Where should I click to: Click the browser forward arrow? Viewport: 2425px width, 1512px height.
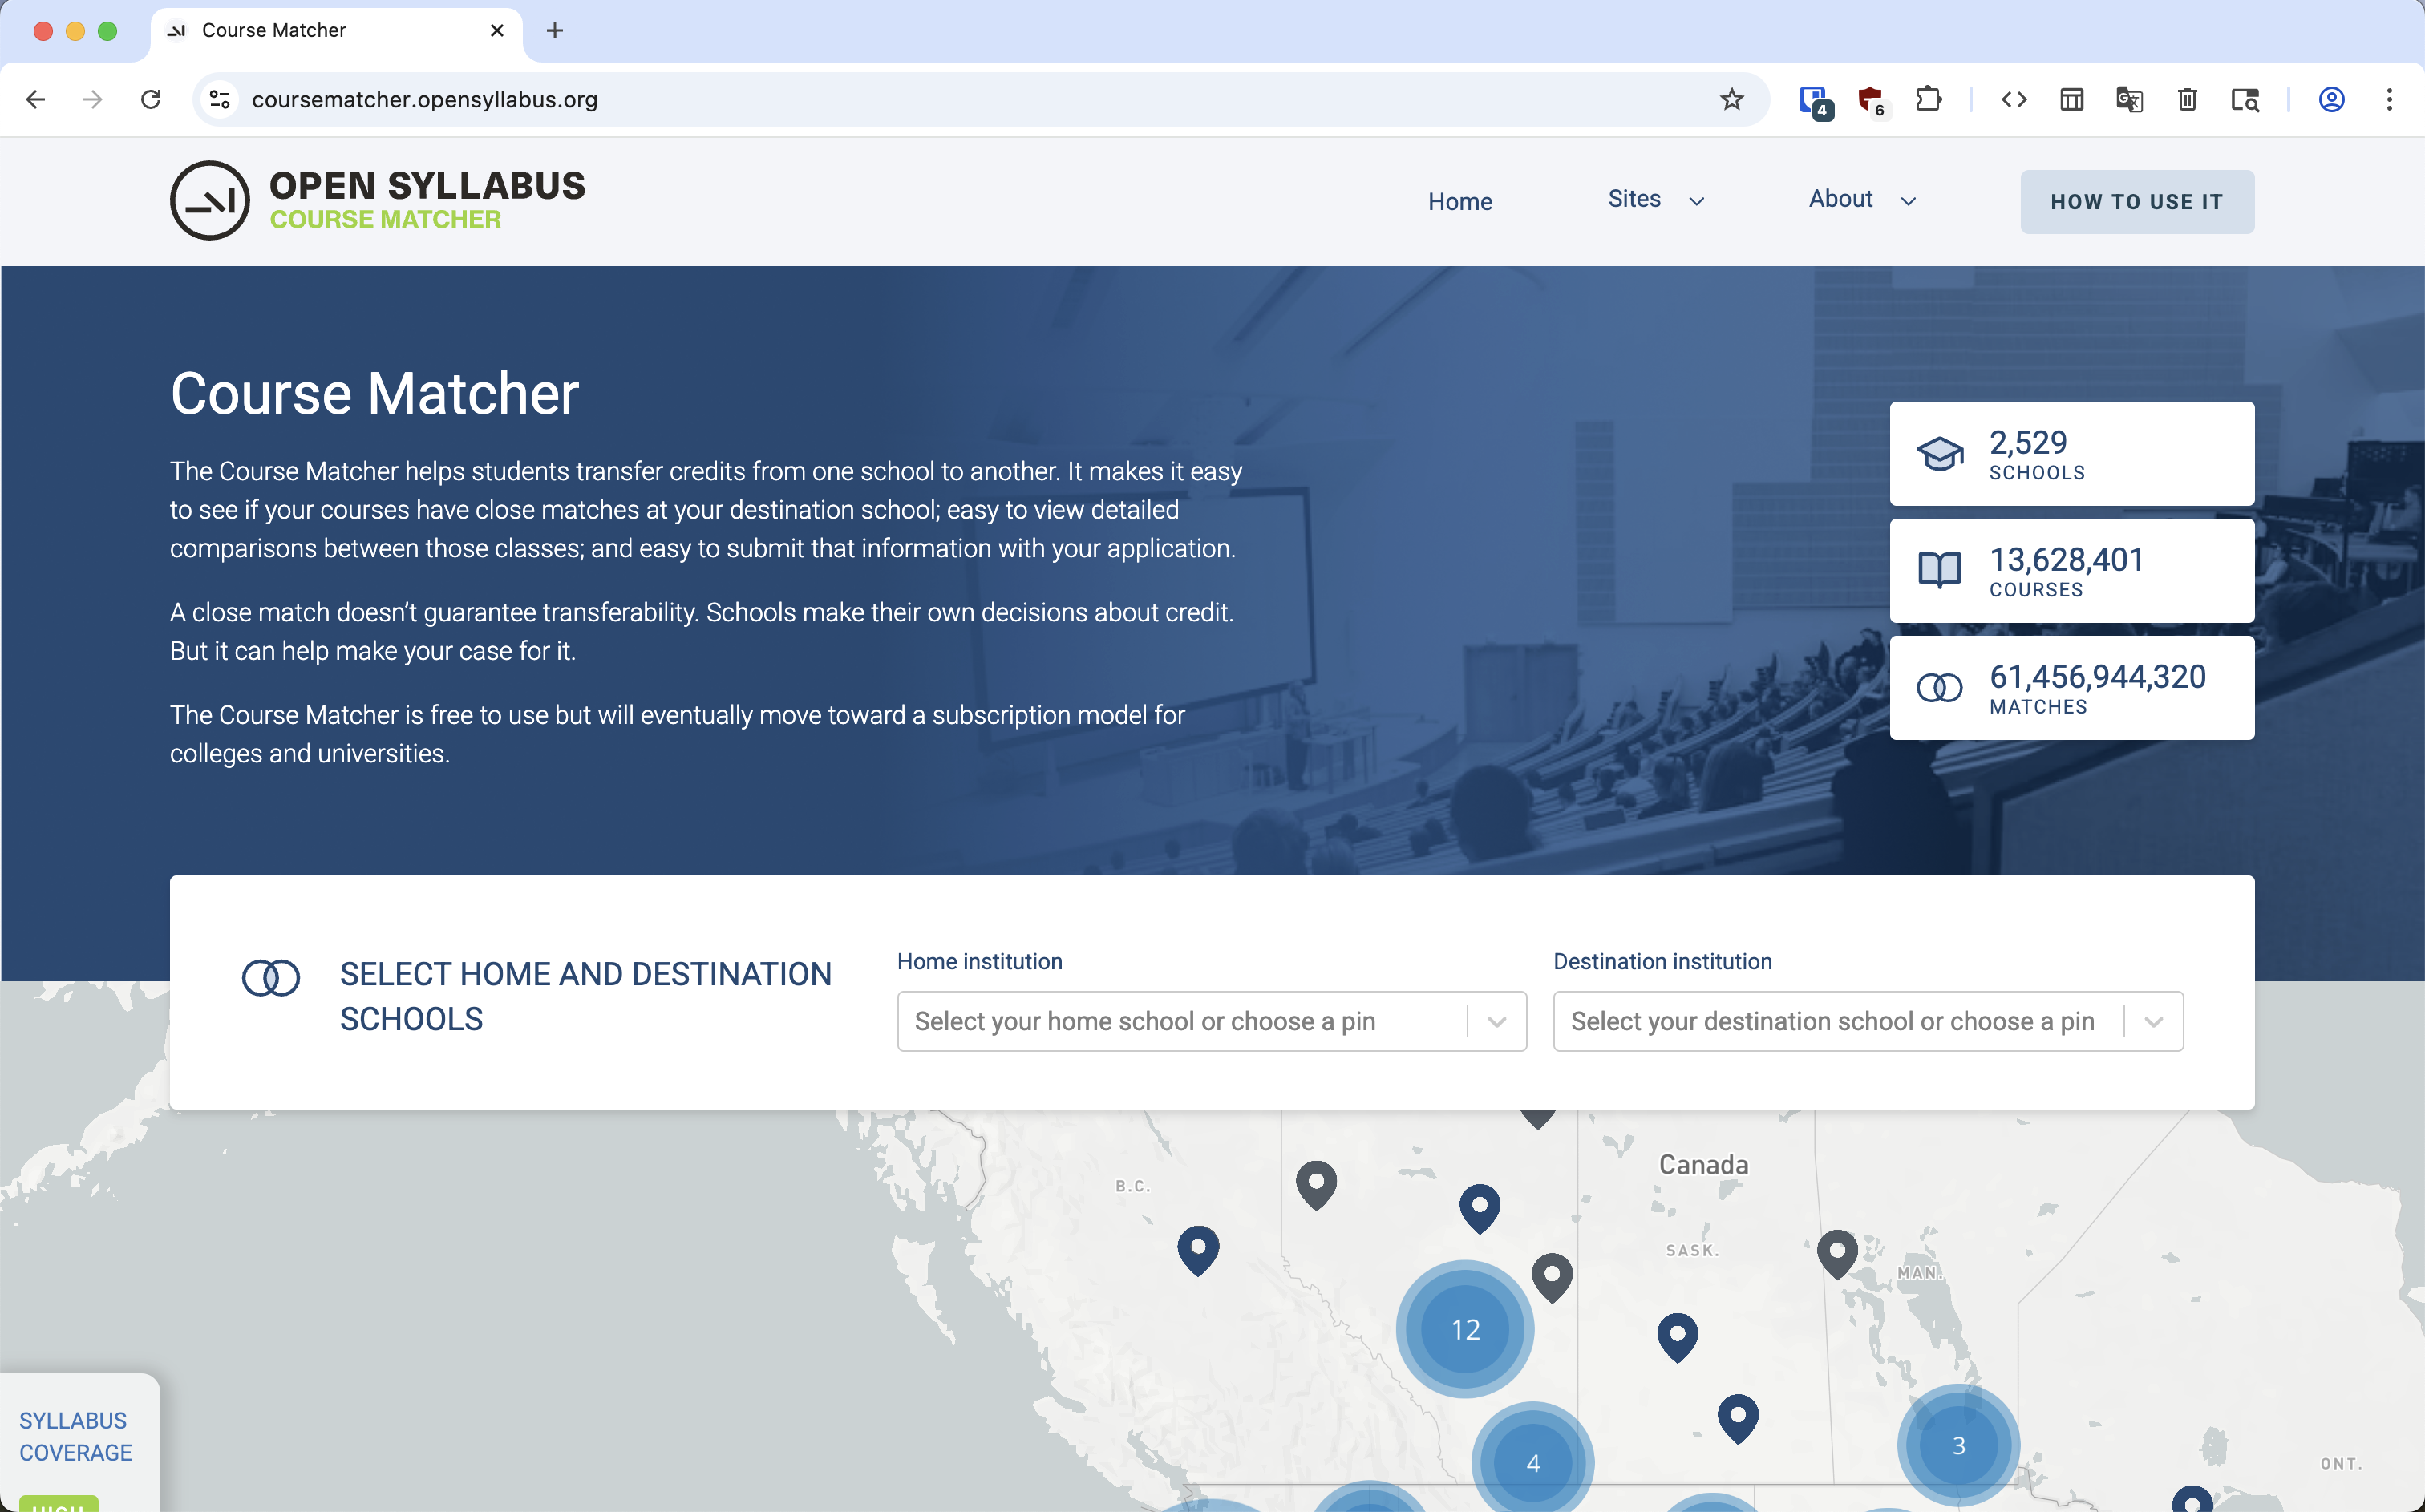click(x=93, y=99)
